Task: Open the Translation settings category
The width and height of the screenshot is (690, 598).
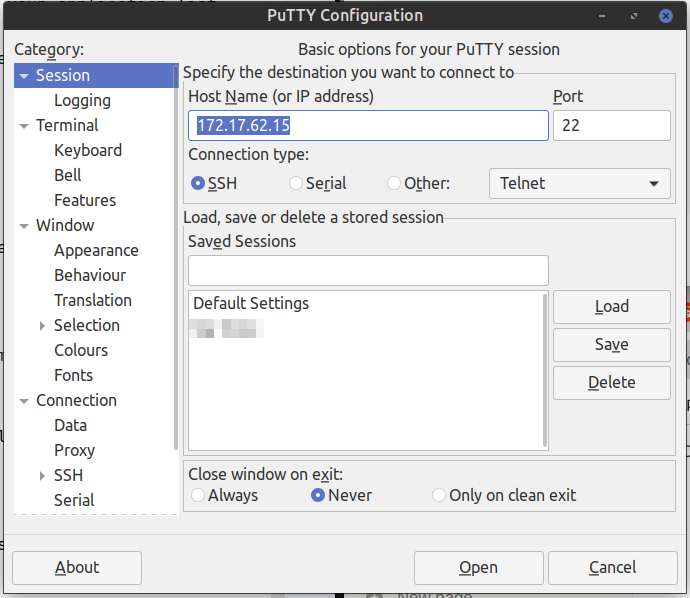Action: [93, 300]
